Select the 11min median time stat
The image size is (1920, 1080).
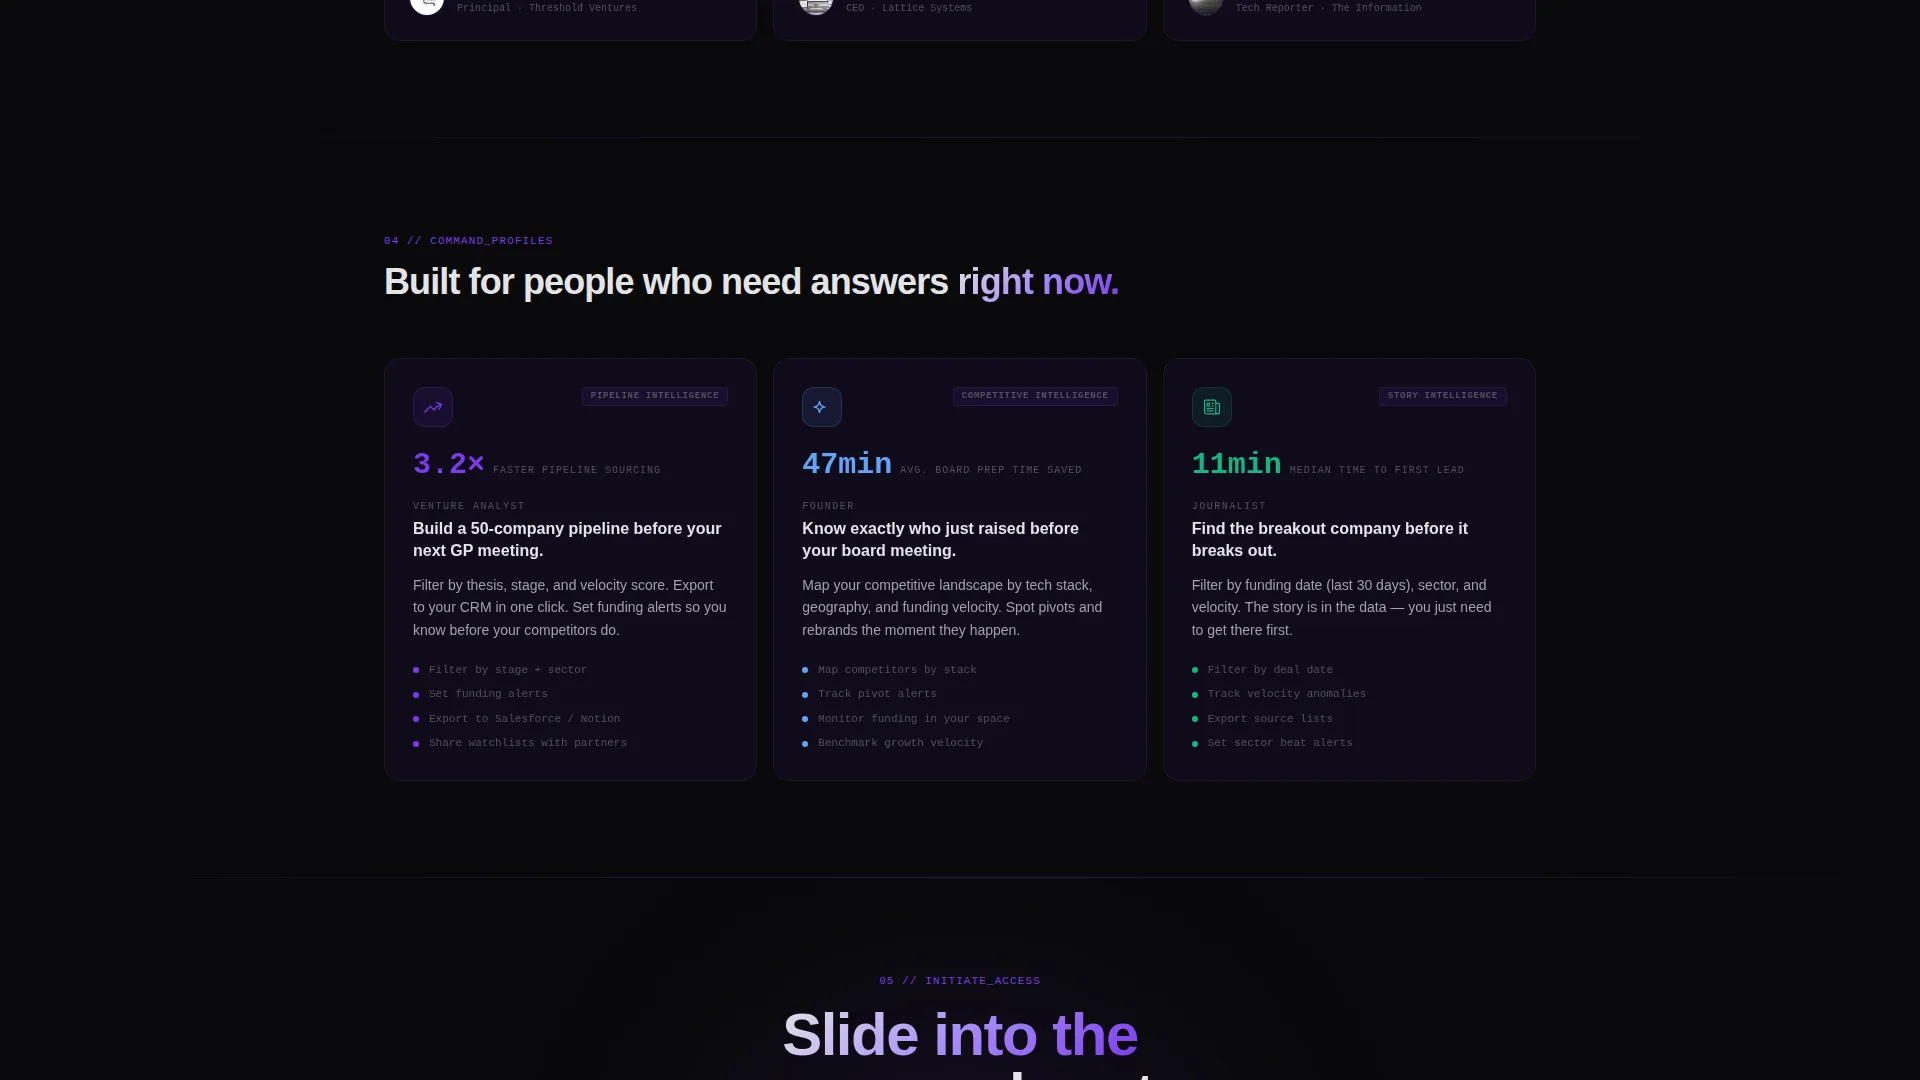pos(1328,464)
